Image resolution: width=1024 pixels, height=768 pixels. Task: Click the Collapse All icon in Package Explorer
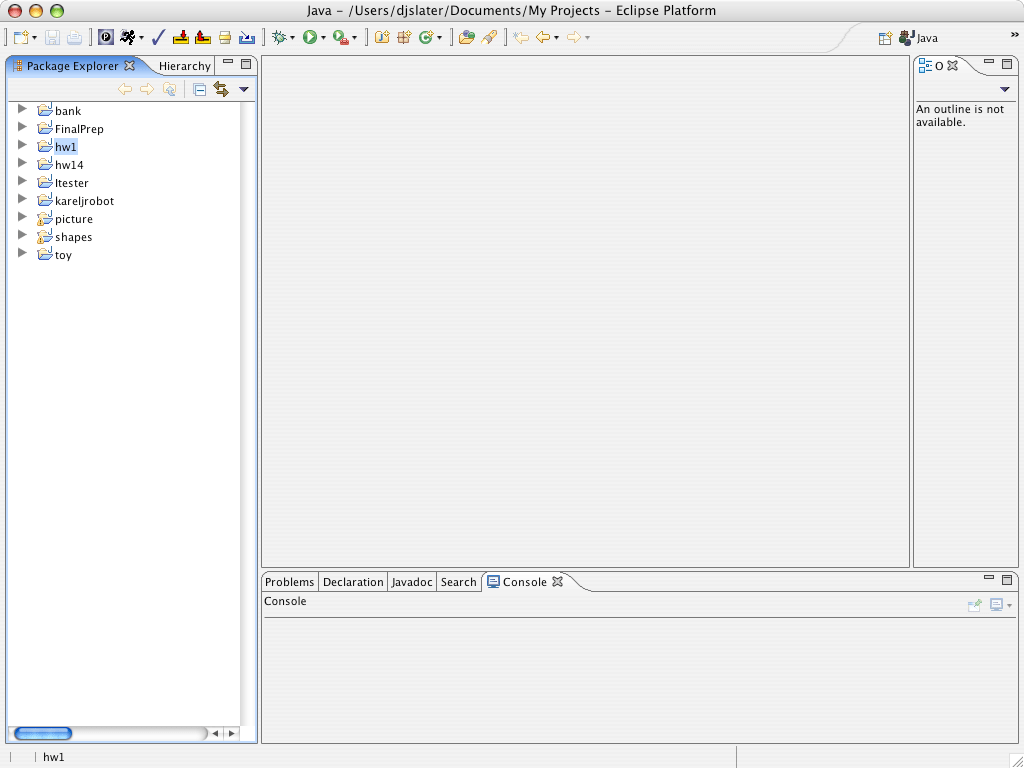tap(198, 89)
